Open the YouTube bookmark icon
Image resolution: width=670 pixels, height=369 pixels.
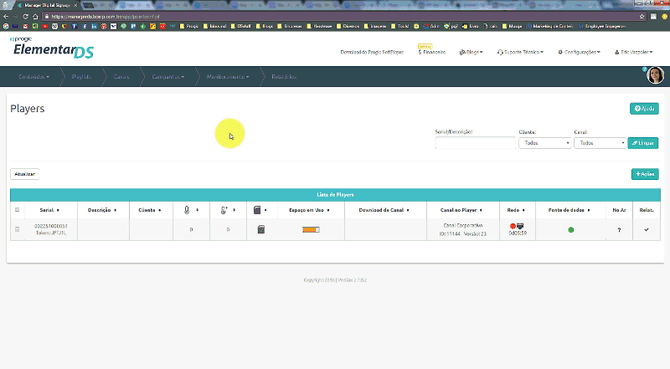click(45, 26)
